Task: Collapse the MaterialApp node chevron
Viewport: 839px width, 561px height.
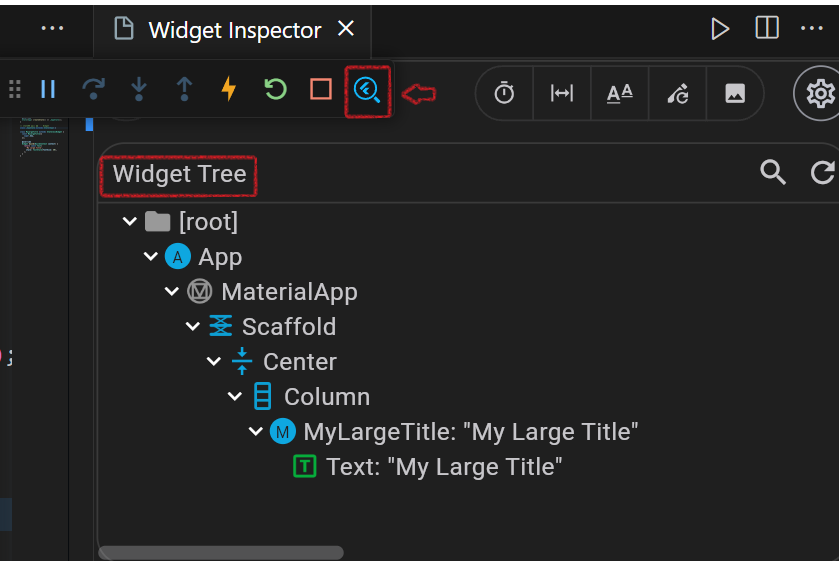Action: (172, 291)
